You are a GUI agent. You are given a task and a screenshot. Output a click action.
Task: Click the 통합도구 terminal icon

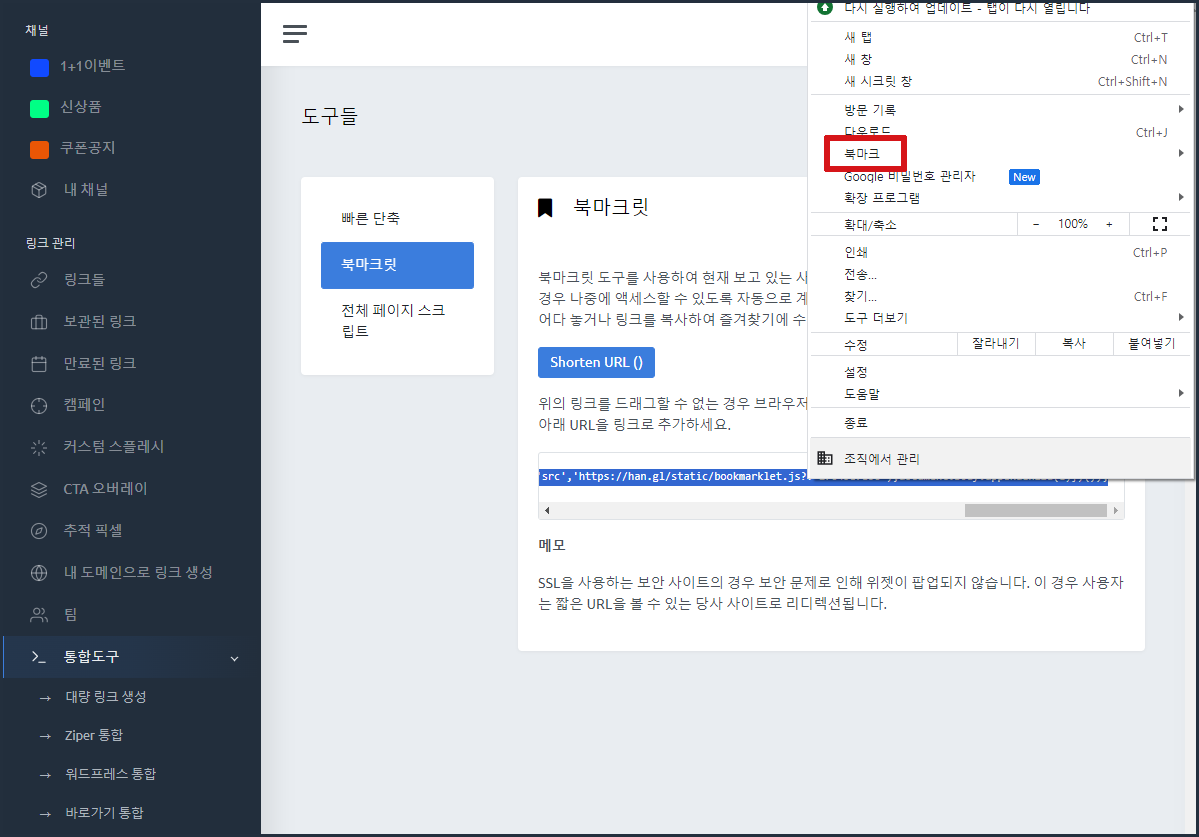pos(39,657)
